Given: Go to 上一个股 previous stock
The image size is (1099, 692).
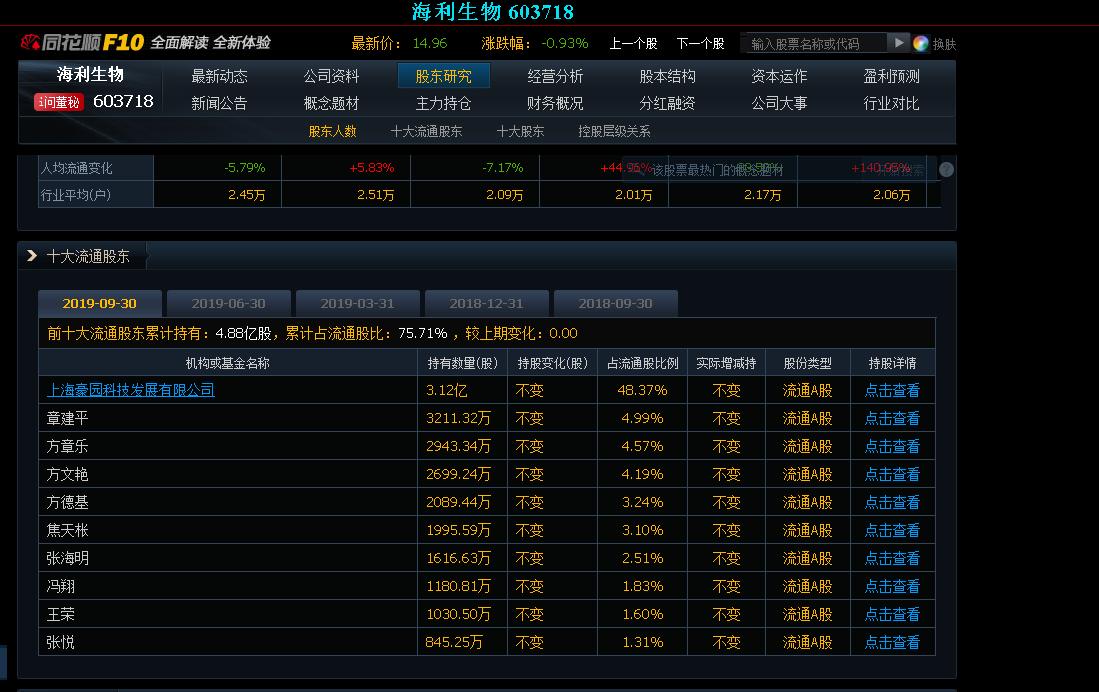Looking at the screenshot, I should point(633,43).
